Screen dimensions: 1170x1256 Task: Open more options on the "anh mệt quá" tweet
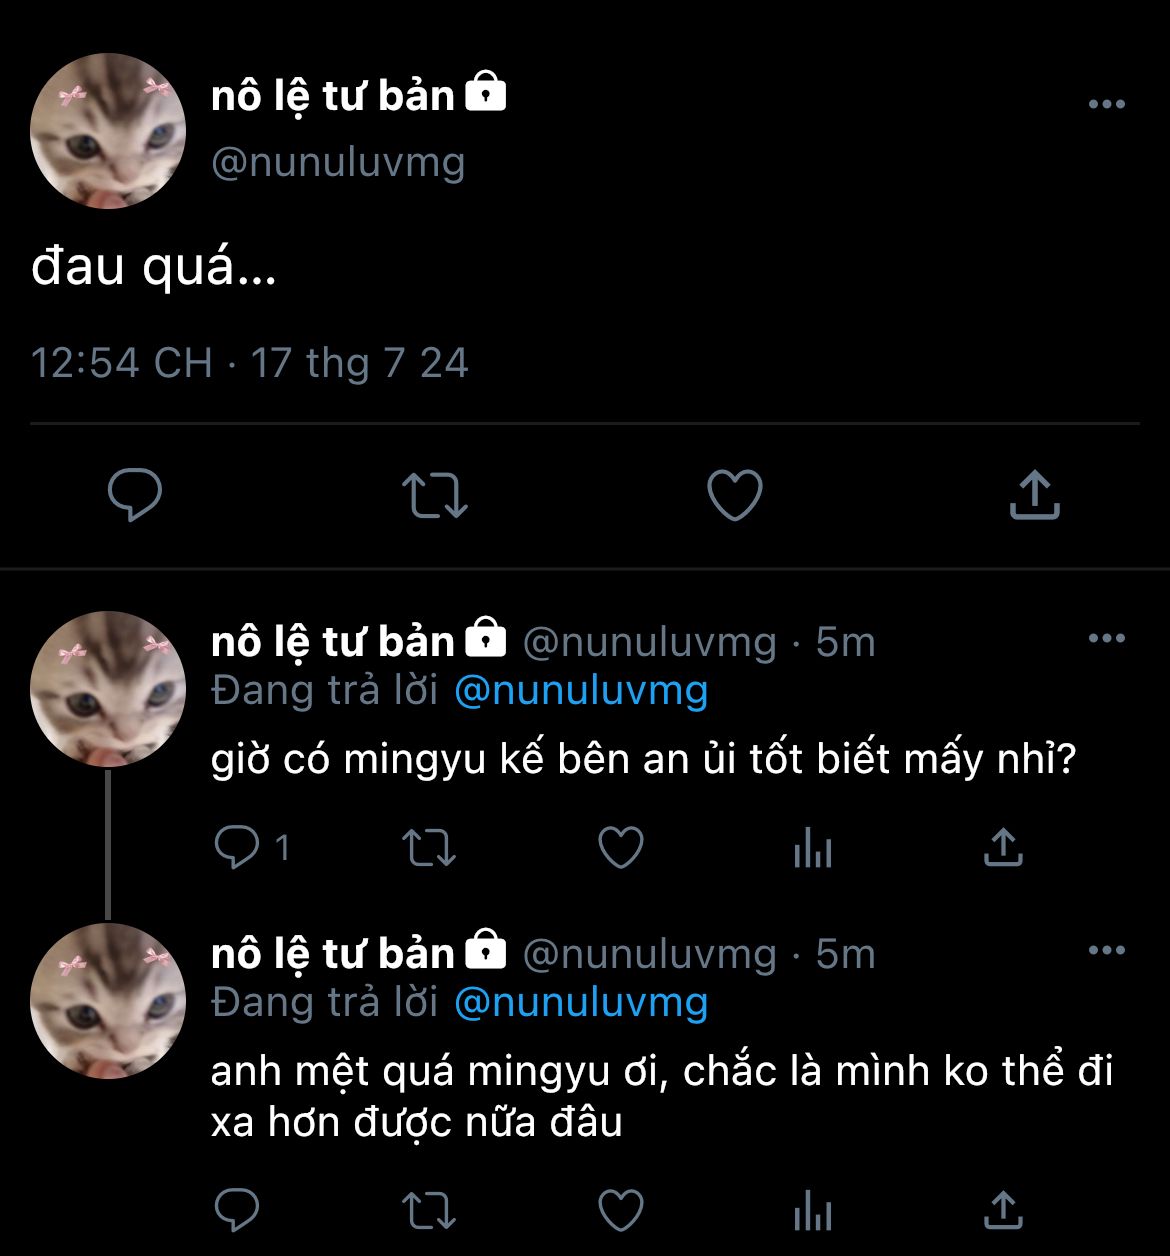click(1106, 950)
